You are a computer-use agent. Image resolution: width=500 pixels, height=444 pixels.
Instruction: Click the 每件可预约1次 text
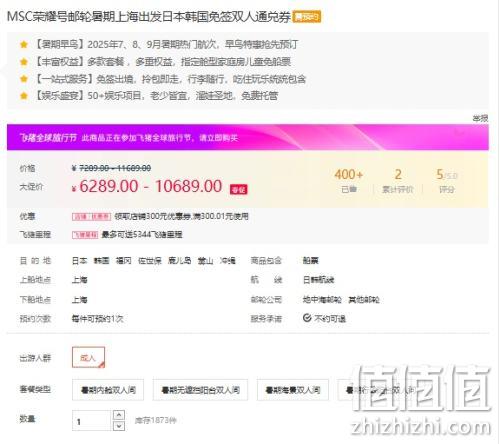click(98, 319)
